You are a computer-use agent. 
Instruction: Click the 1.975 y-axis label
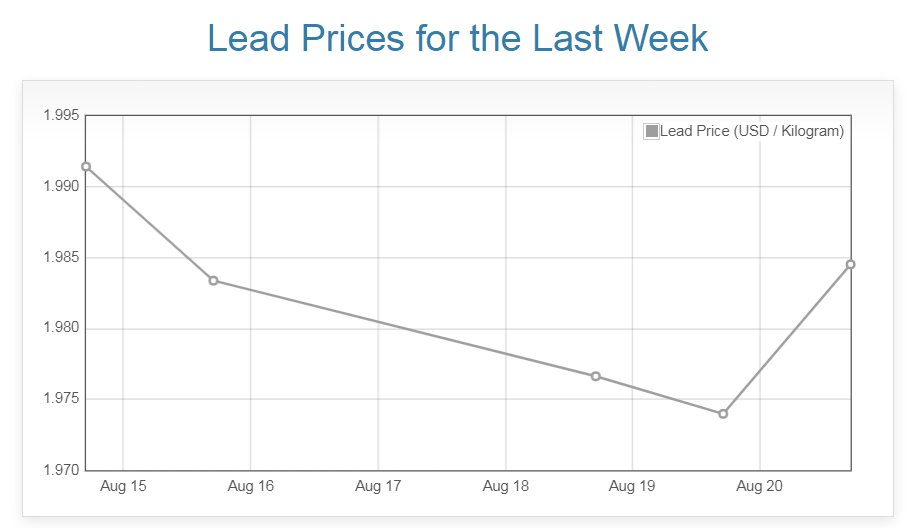tap(60, 399)
